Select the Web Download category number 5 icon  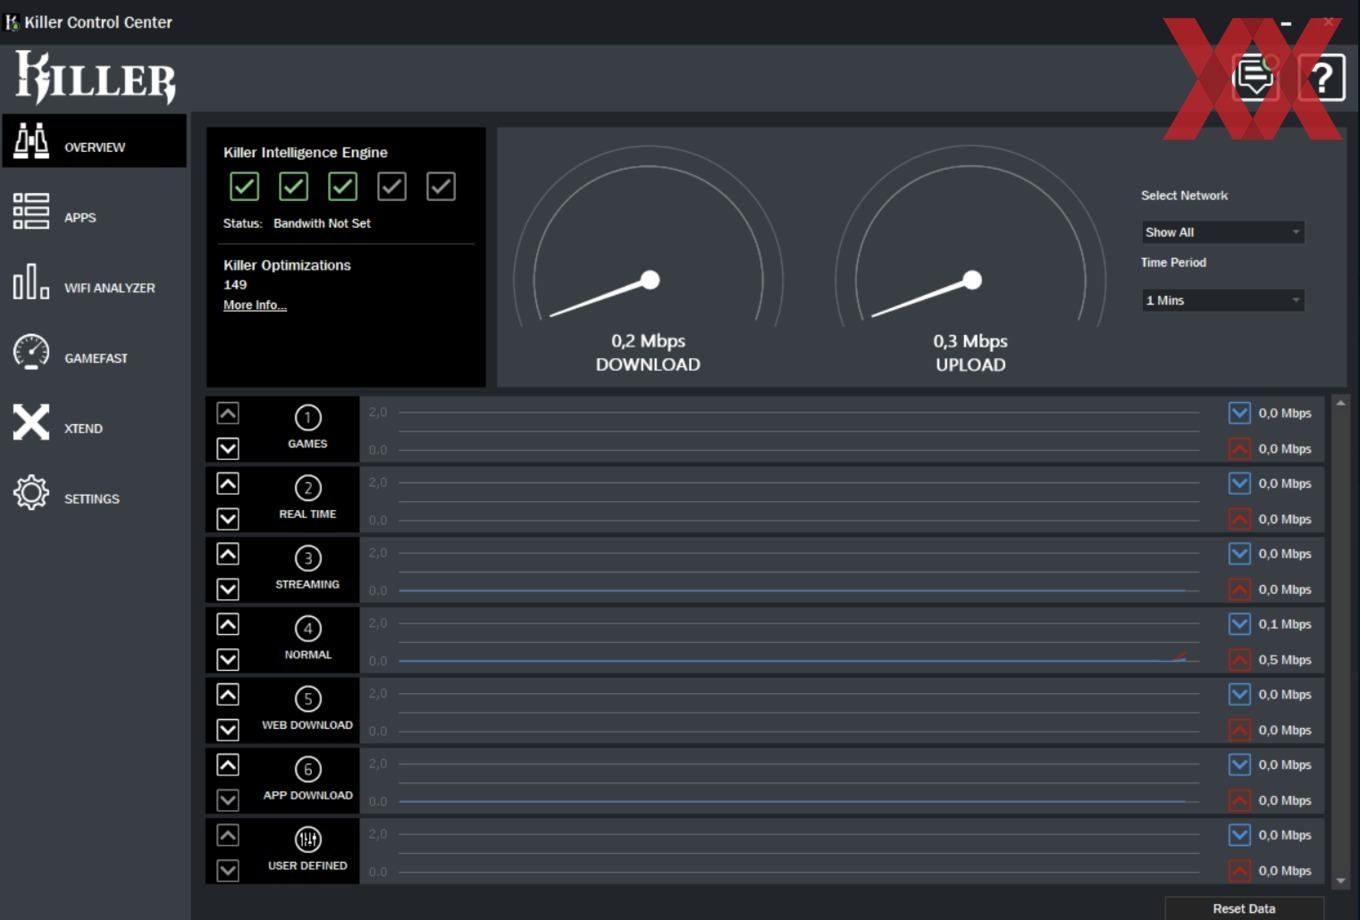click(308, 698)
